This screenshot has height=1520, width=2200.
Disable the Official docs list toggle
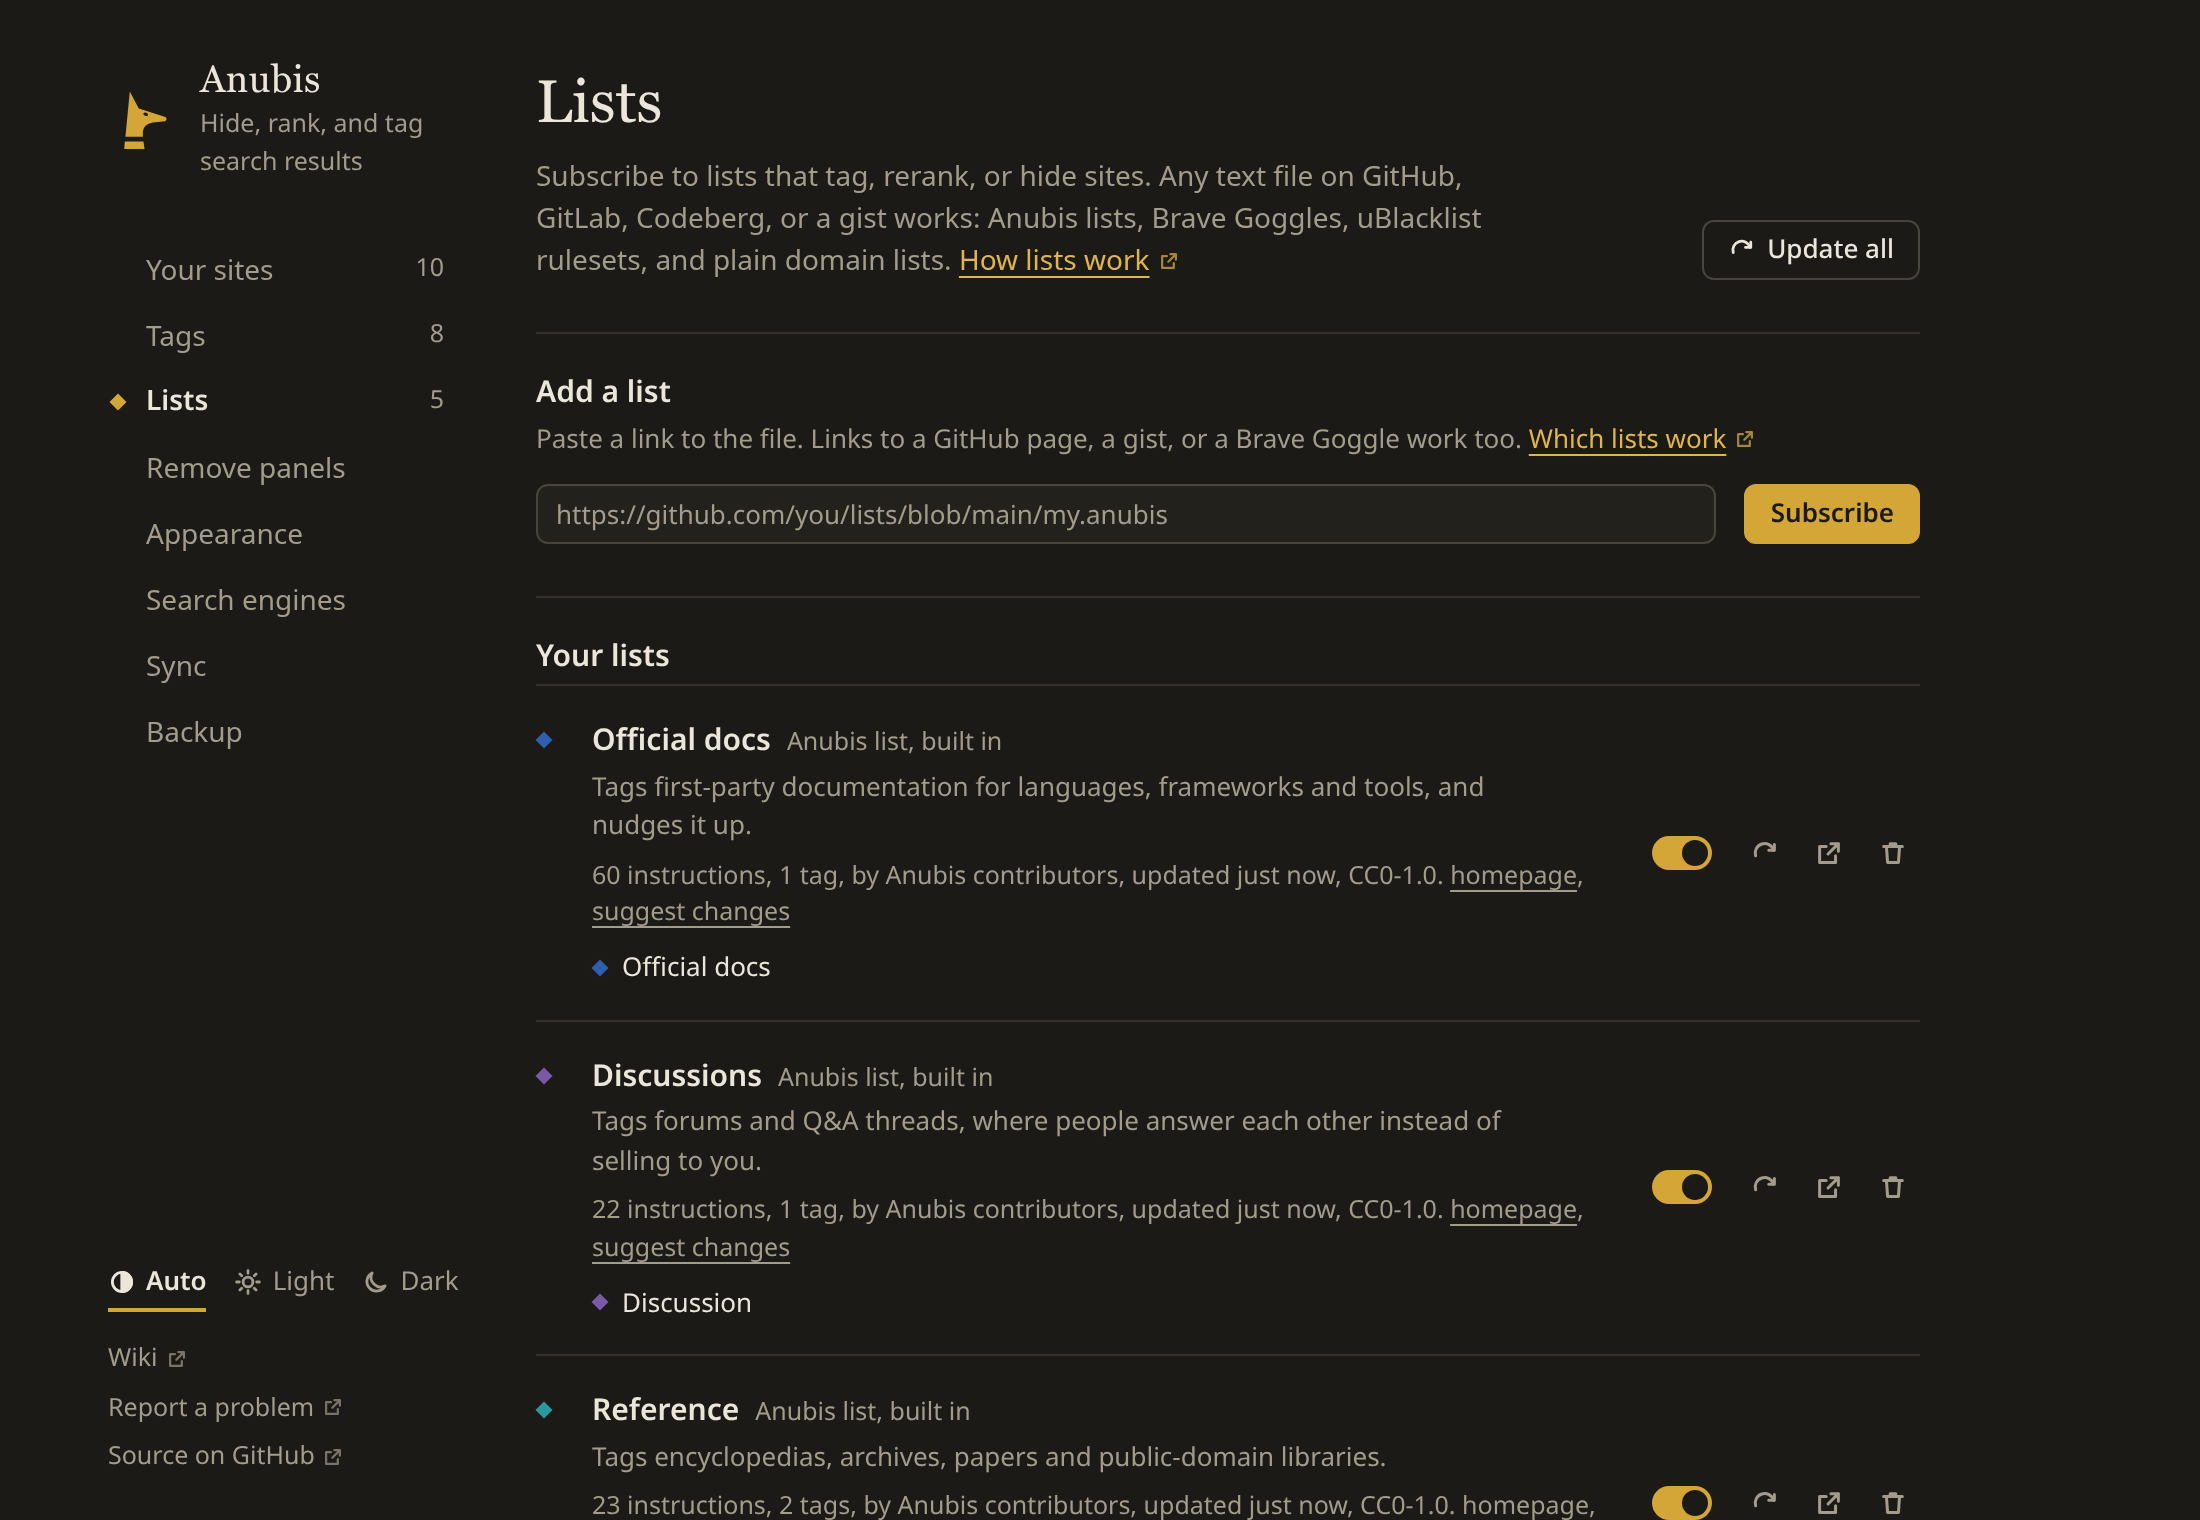[x=1682, y=853]
